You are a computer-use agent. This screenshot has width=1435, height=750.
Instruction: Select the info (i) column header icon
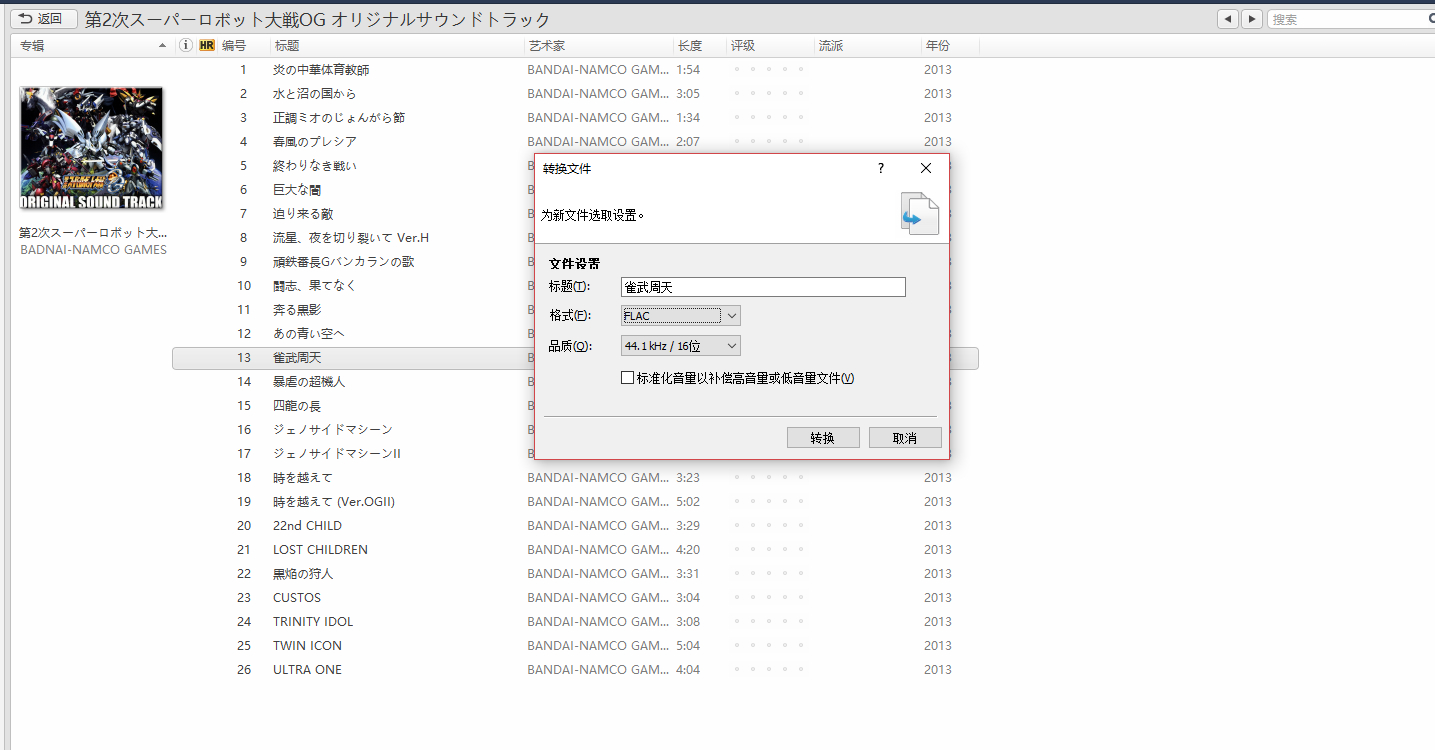point(185,46)
